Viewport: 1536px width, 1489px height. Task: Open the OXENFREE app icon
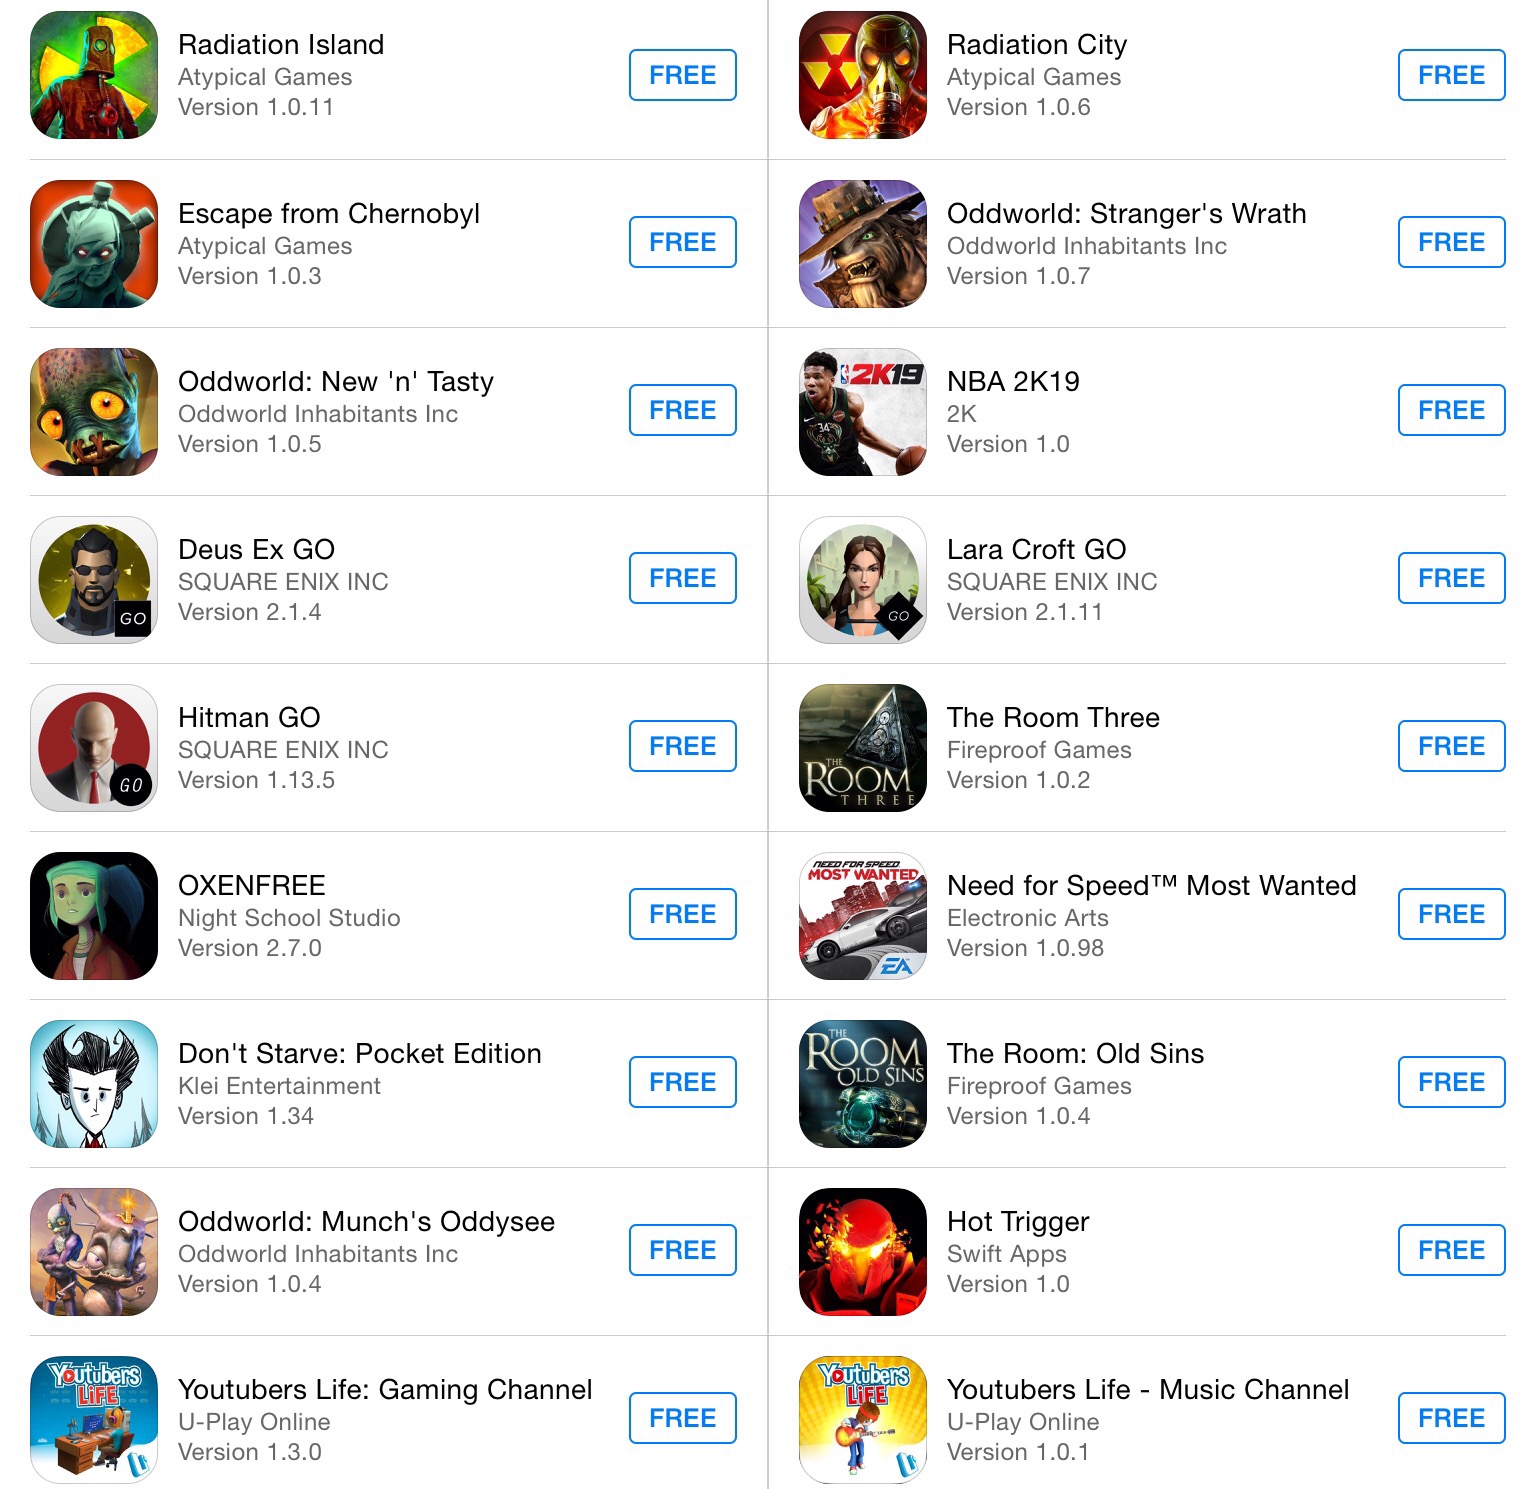coord(94,915)
